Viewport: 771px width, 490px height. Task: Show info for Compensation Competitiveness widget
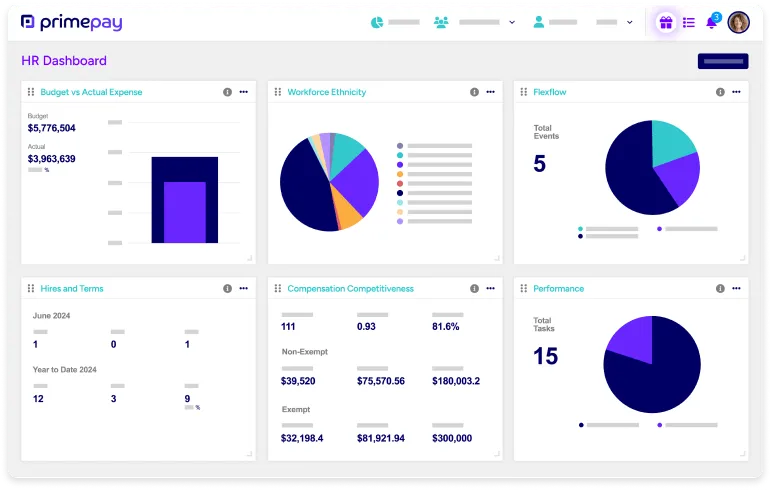point(474,288)
